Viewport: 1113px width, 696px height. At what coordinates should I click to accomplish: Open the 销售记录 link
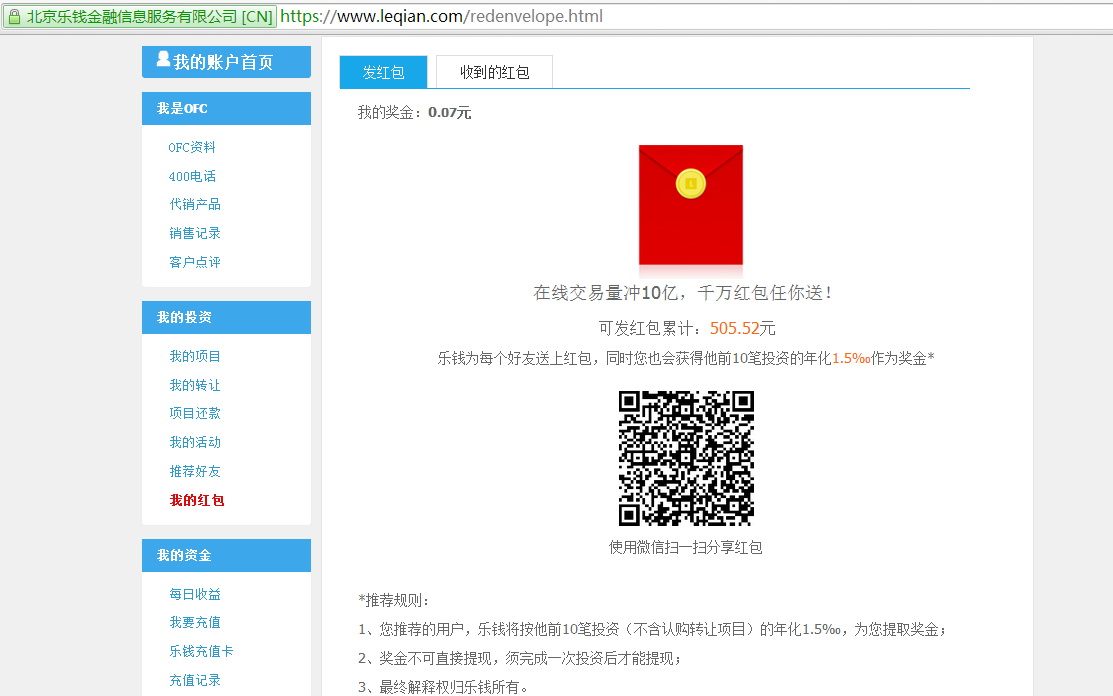[195, 233]
